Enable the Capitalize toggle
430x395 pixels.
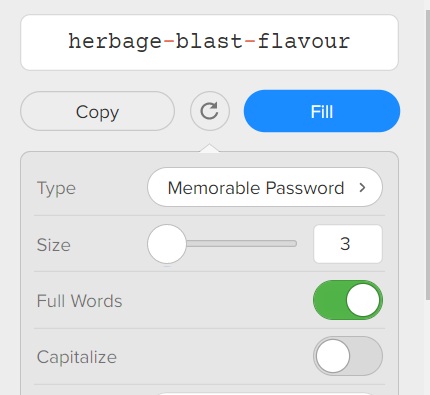(348, 356)
